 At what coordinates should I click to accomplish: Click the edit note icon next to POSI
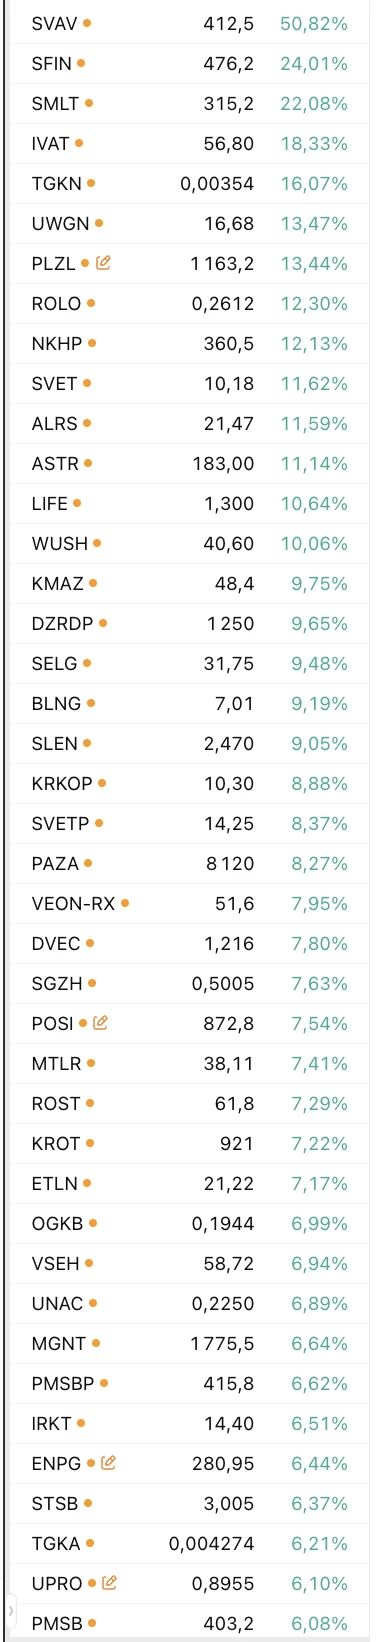pyautogui.click(x=100, y=1023)
